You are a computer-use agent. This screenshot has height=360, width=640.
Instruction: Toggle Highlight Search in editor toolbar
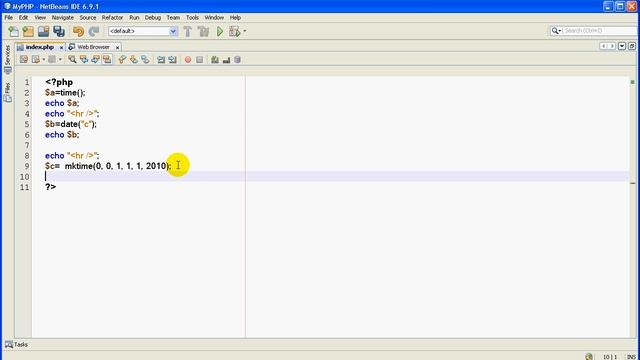pos(107,60)
